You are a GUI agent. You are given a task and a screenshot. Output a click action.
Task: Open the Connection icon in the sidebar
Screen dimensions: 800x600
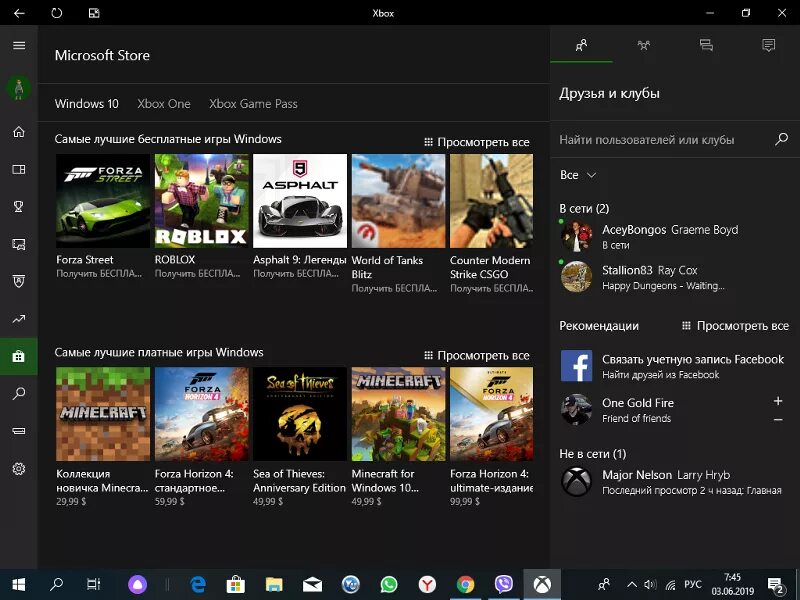pos(19,431)
